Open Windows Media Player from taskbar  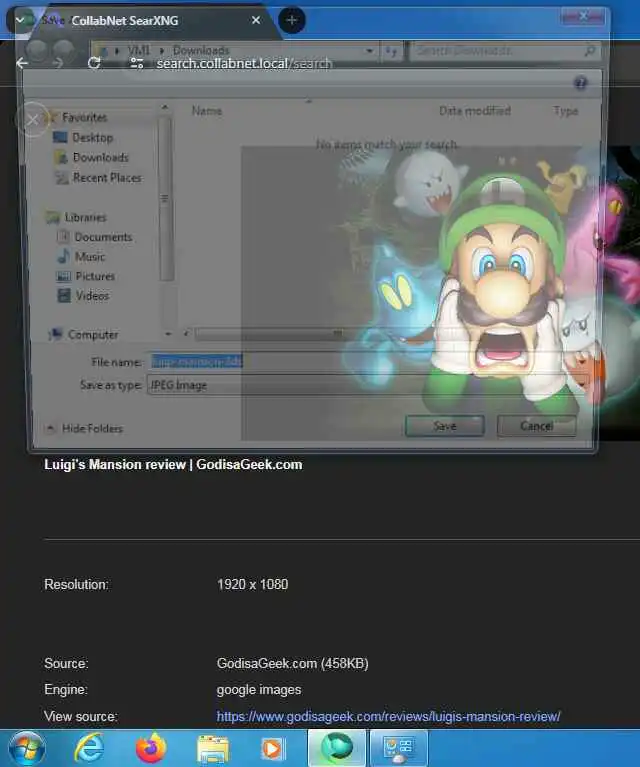(x=272, y=749)
